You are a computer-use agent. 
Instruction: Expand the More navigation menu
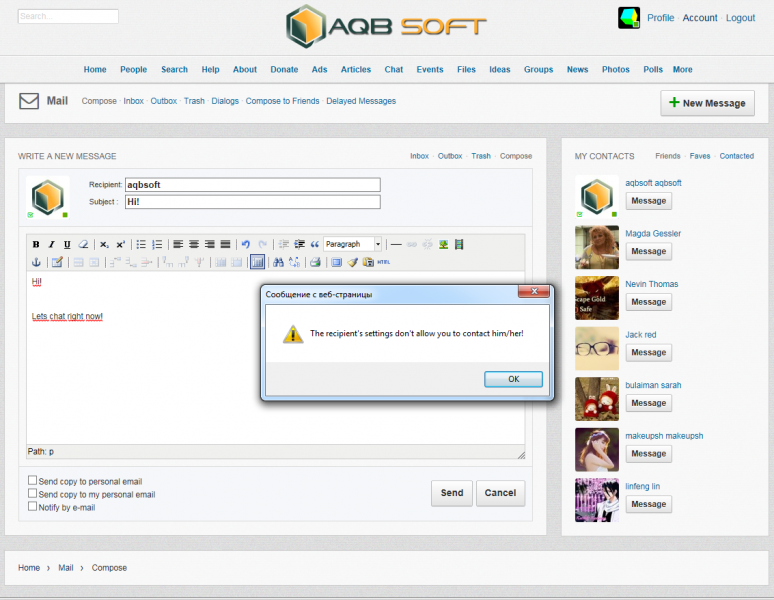point(682,70)
